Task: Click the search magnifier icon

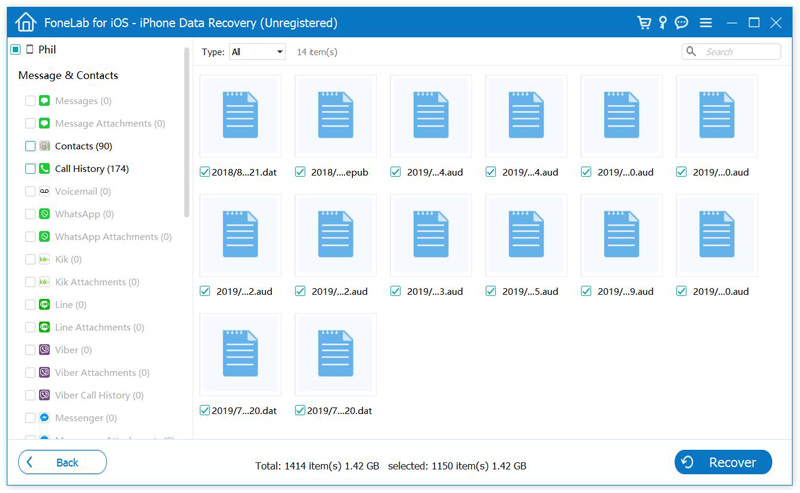Action: 691,51
